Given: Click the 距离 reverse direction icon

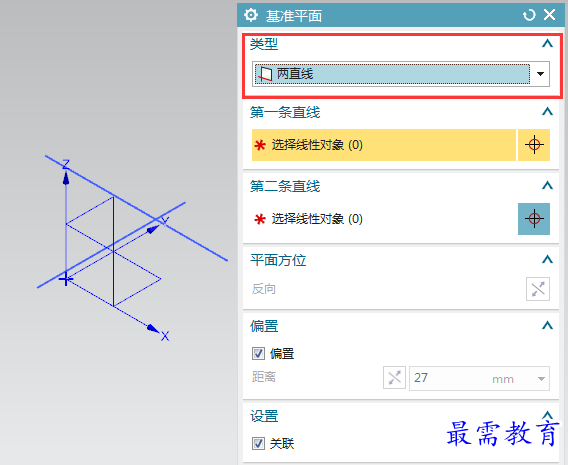Looking at the screenshot, I should (394, 378).
